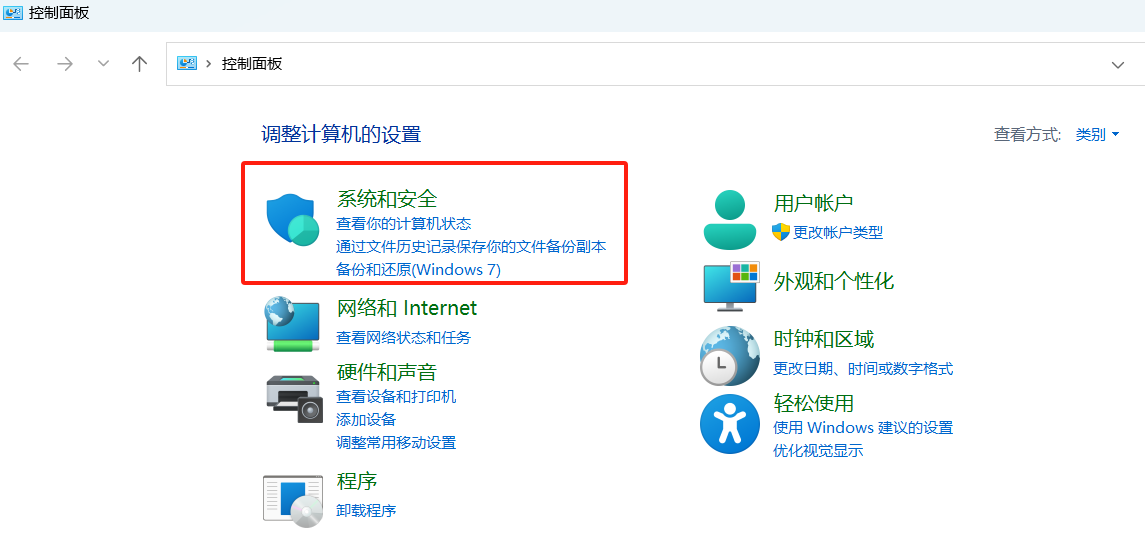
Task: Click the 控制面板 breadcrumb in address bar
Action: pos(252,64)
